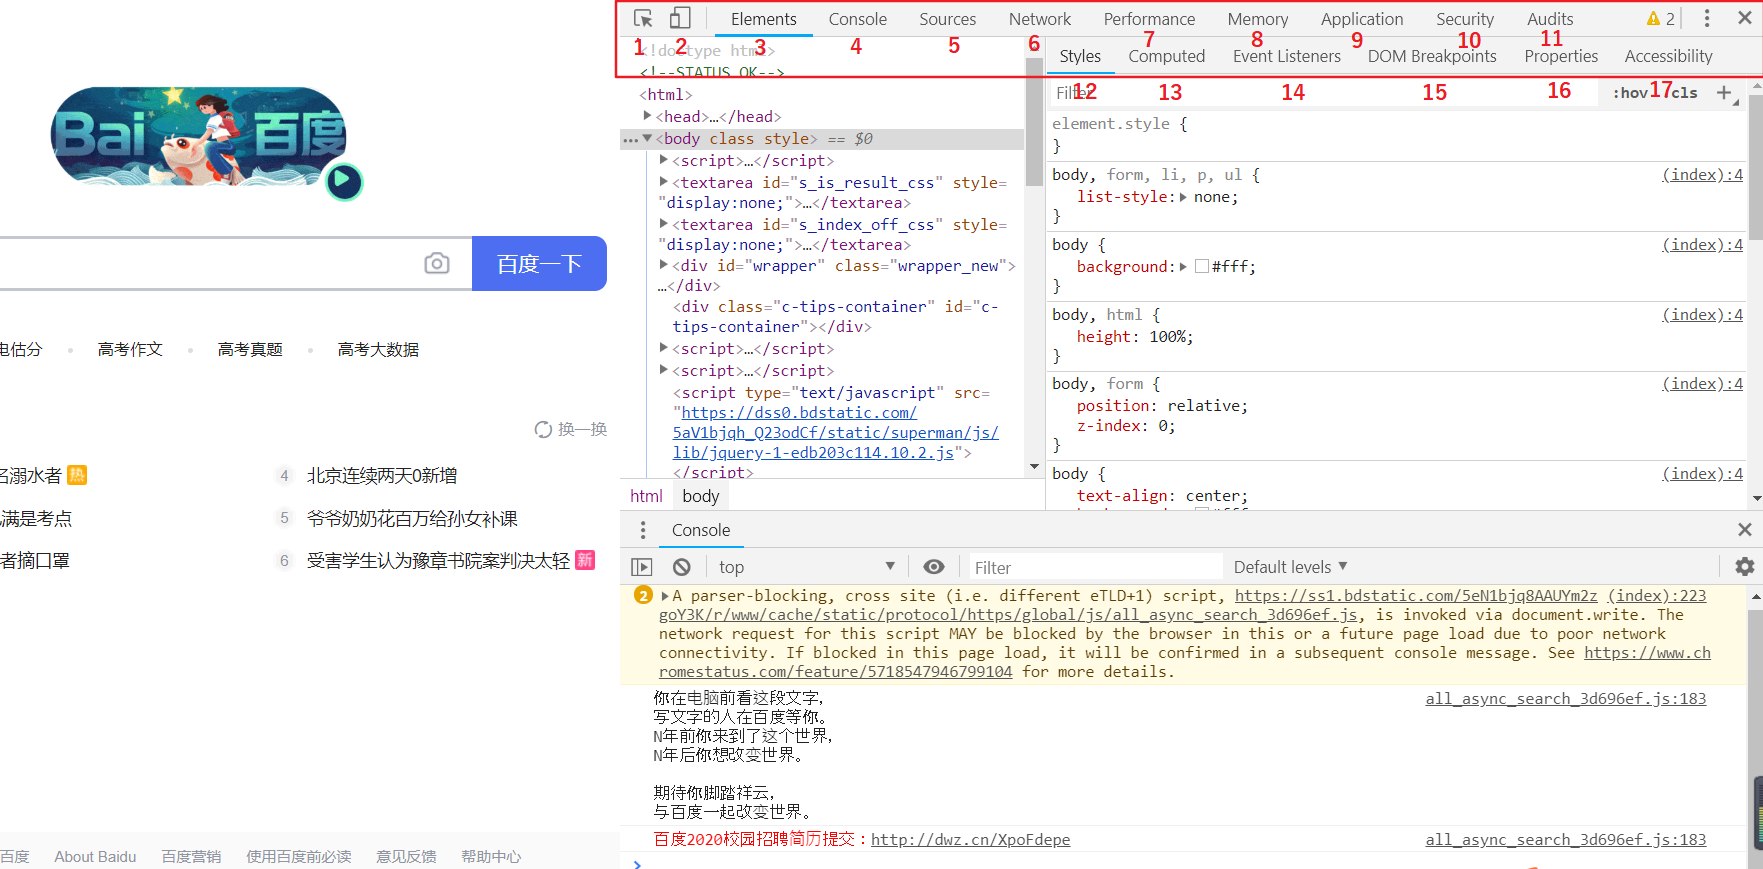Image resolution: width=1763 pixels, height=869 pixels.
Task: Click the three dots beside body node
Action: (630, 139)
